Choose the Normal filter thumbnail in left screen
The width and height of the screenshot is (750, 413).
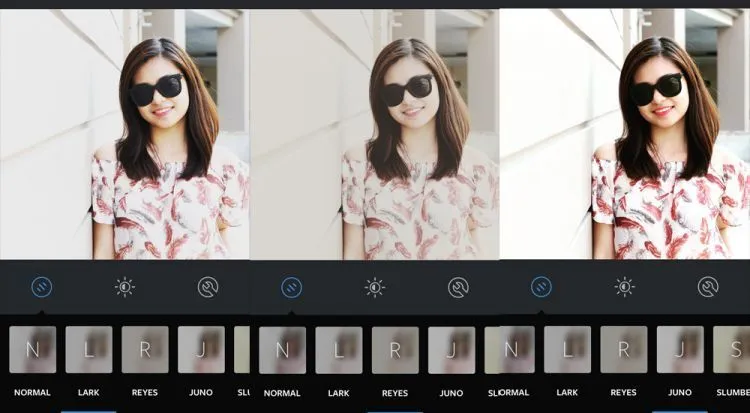[x=33, y=350]
